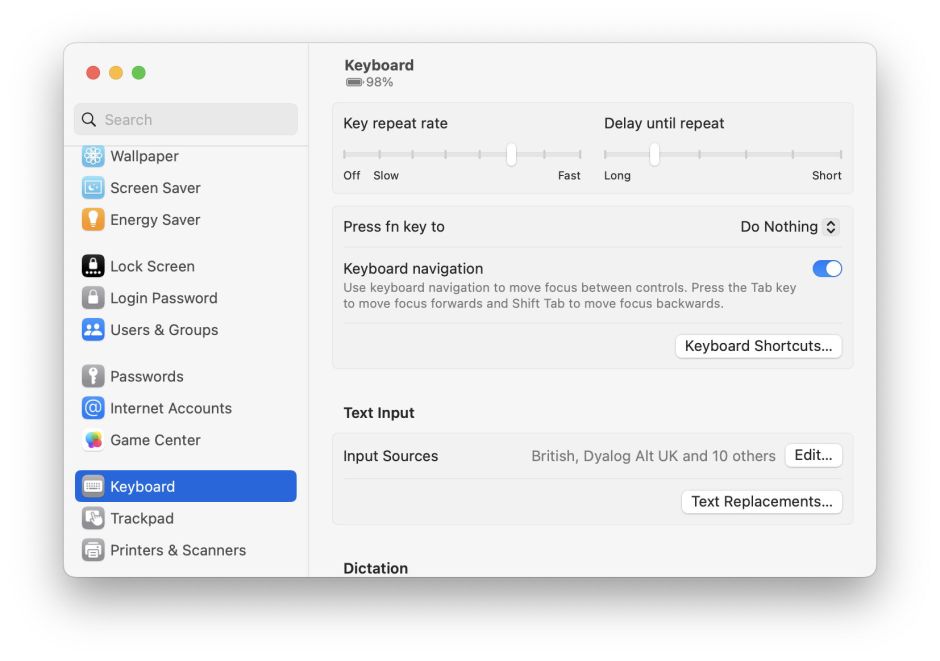Open the Lock Screen icon

tap(93, 266)
